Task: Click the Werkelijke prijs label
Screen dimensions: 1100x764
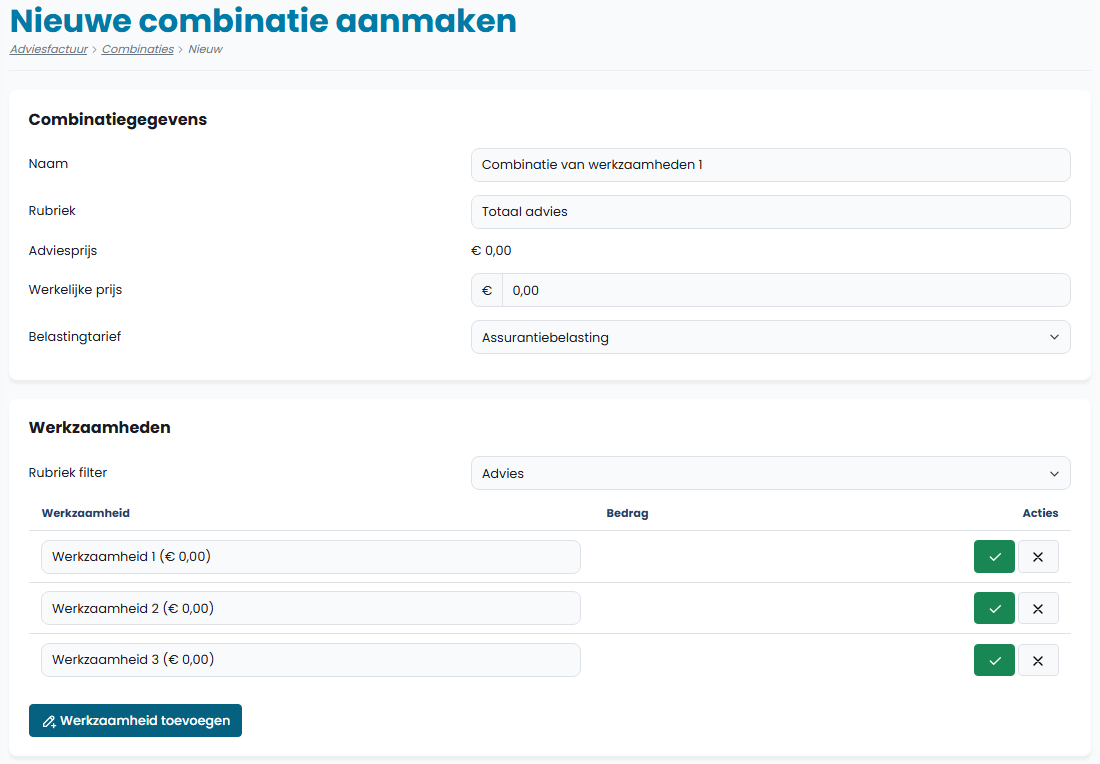Action: 75,290
